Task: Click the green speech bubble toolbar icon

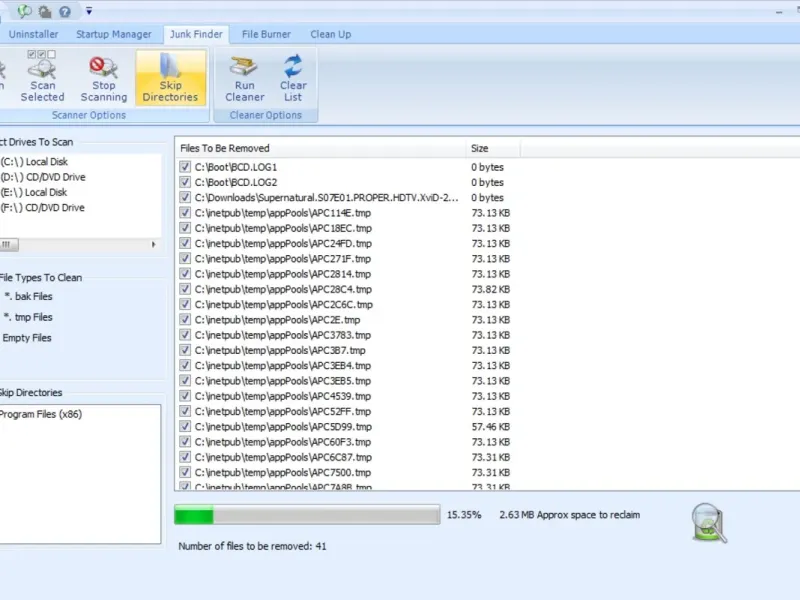Action: coord(24,11)
